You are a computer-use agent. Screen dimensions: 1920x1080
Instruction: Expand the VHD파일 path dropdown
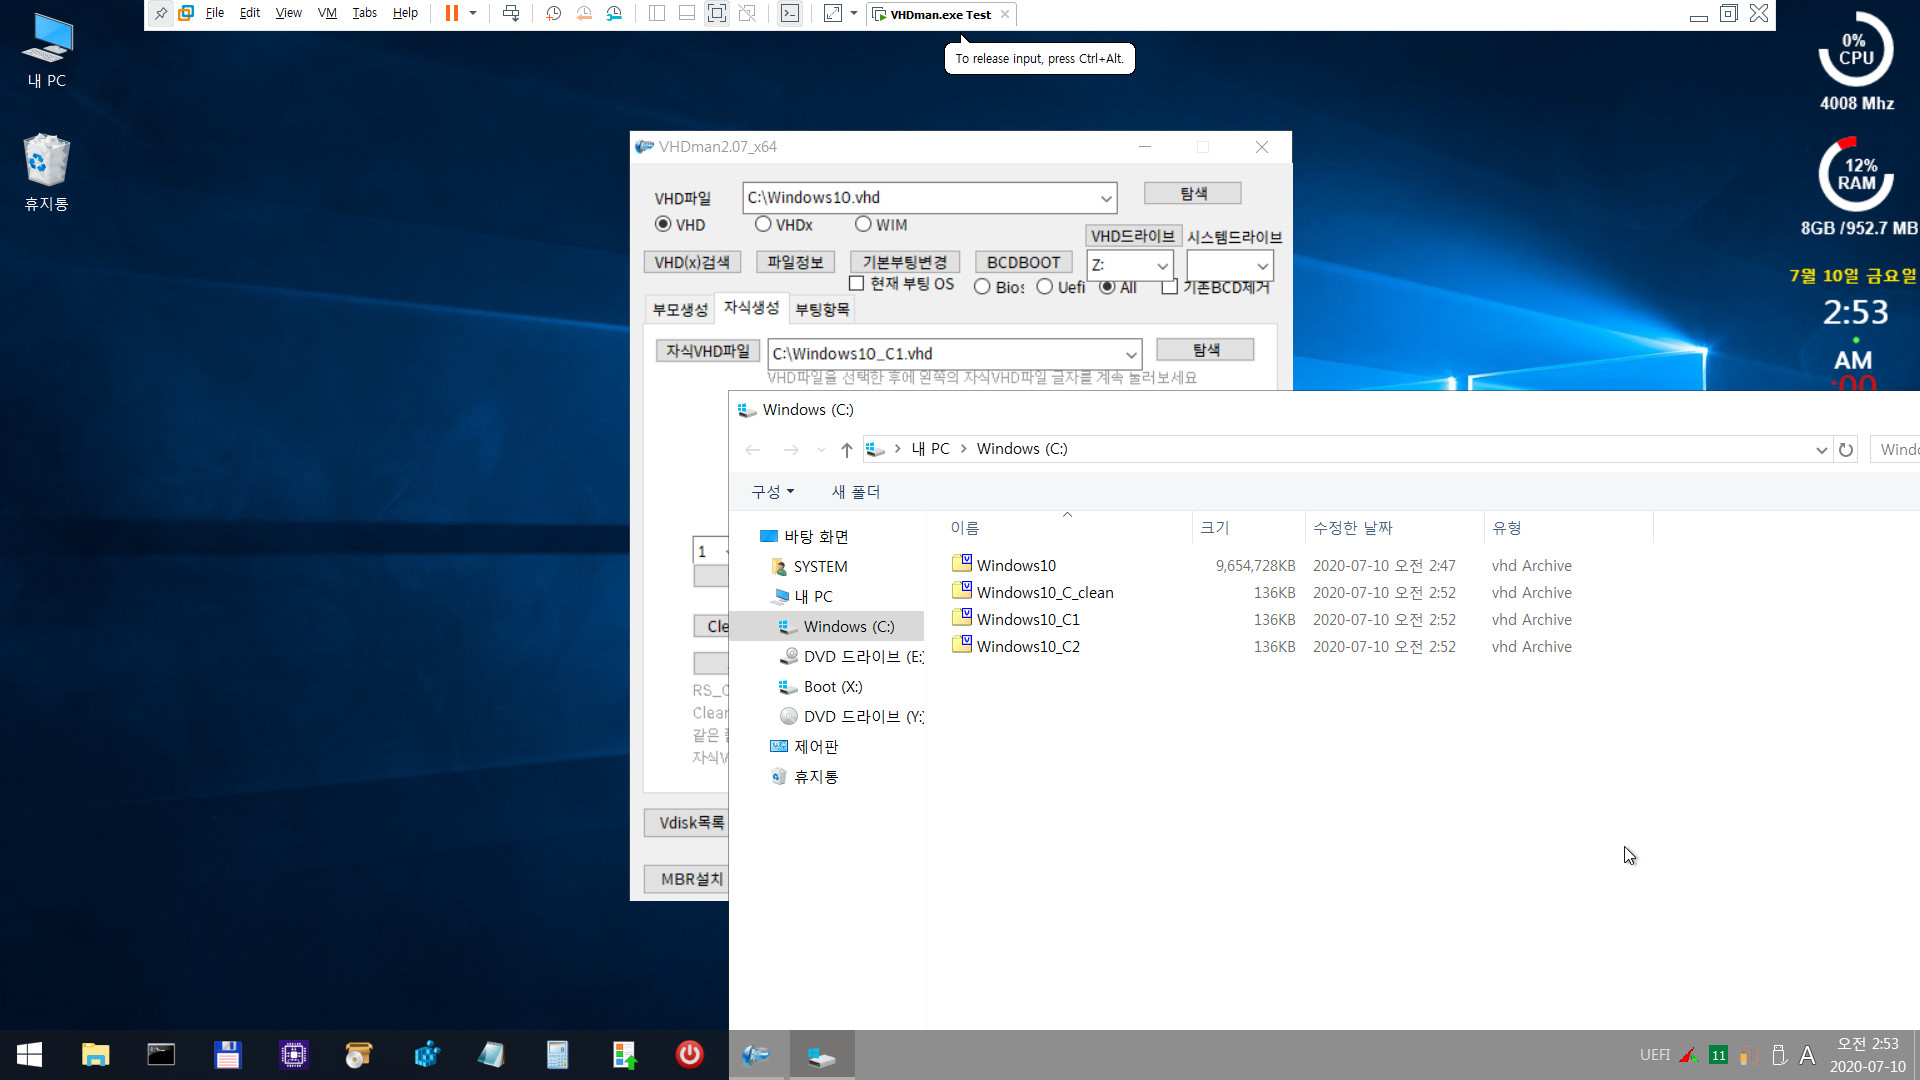1106,198
